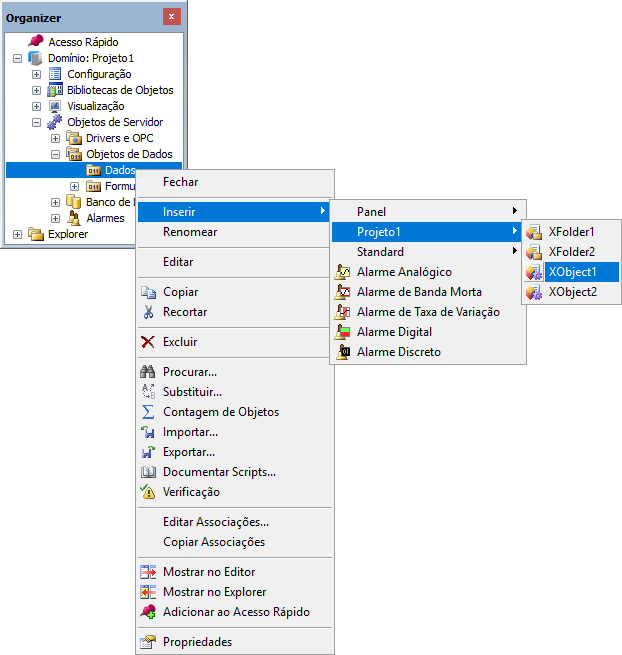The height and width of the screenshot is (655, 622).
Task: Collapse the Objetos de Dados node
Action: point(55,155)
